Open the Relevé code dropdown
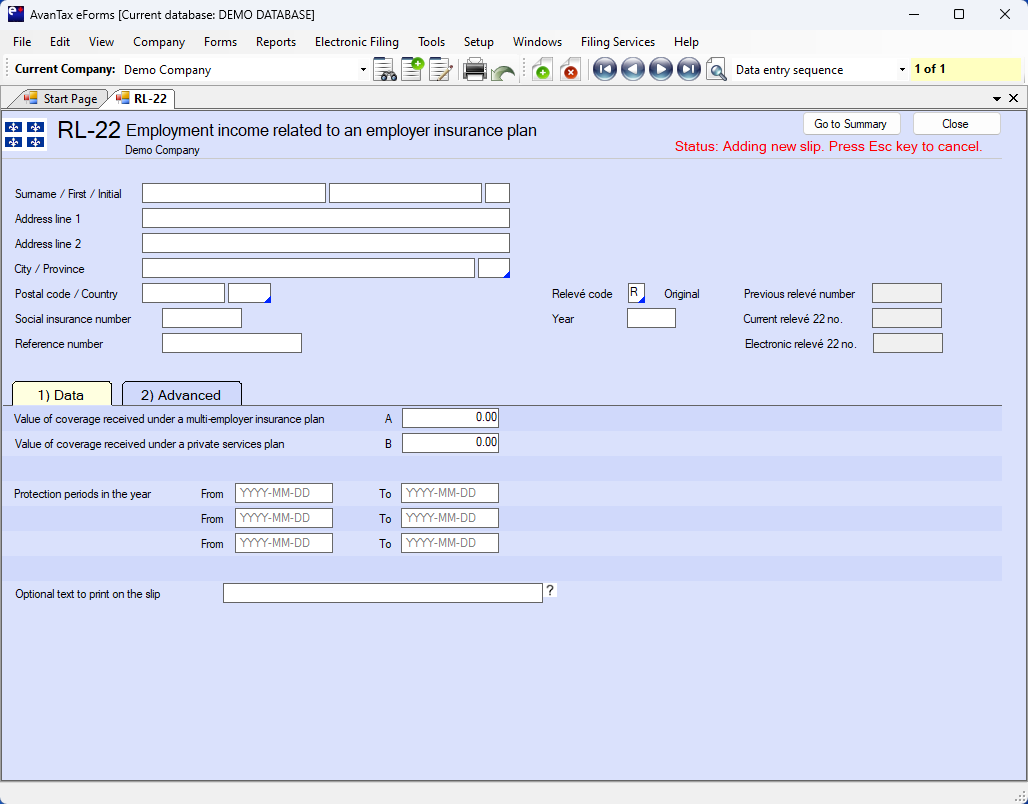The width and height of the screenshot is (1028, 804). [x=636, y=293]
